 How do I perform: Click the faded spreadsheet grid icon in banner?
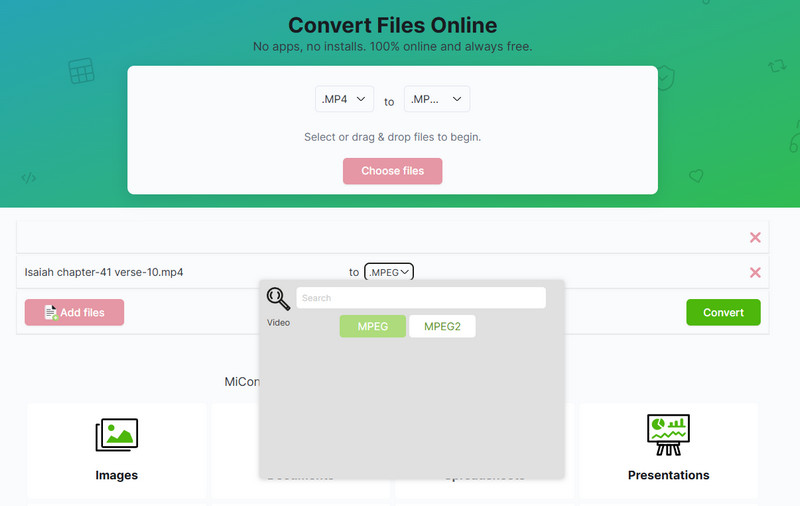coord(80,71)
